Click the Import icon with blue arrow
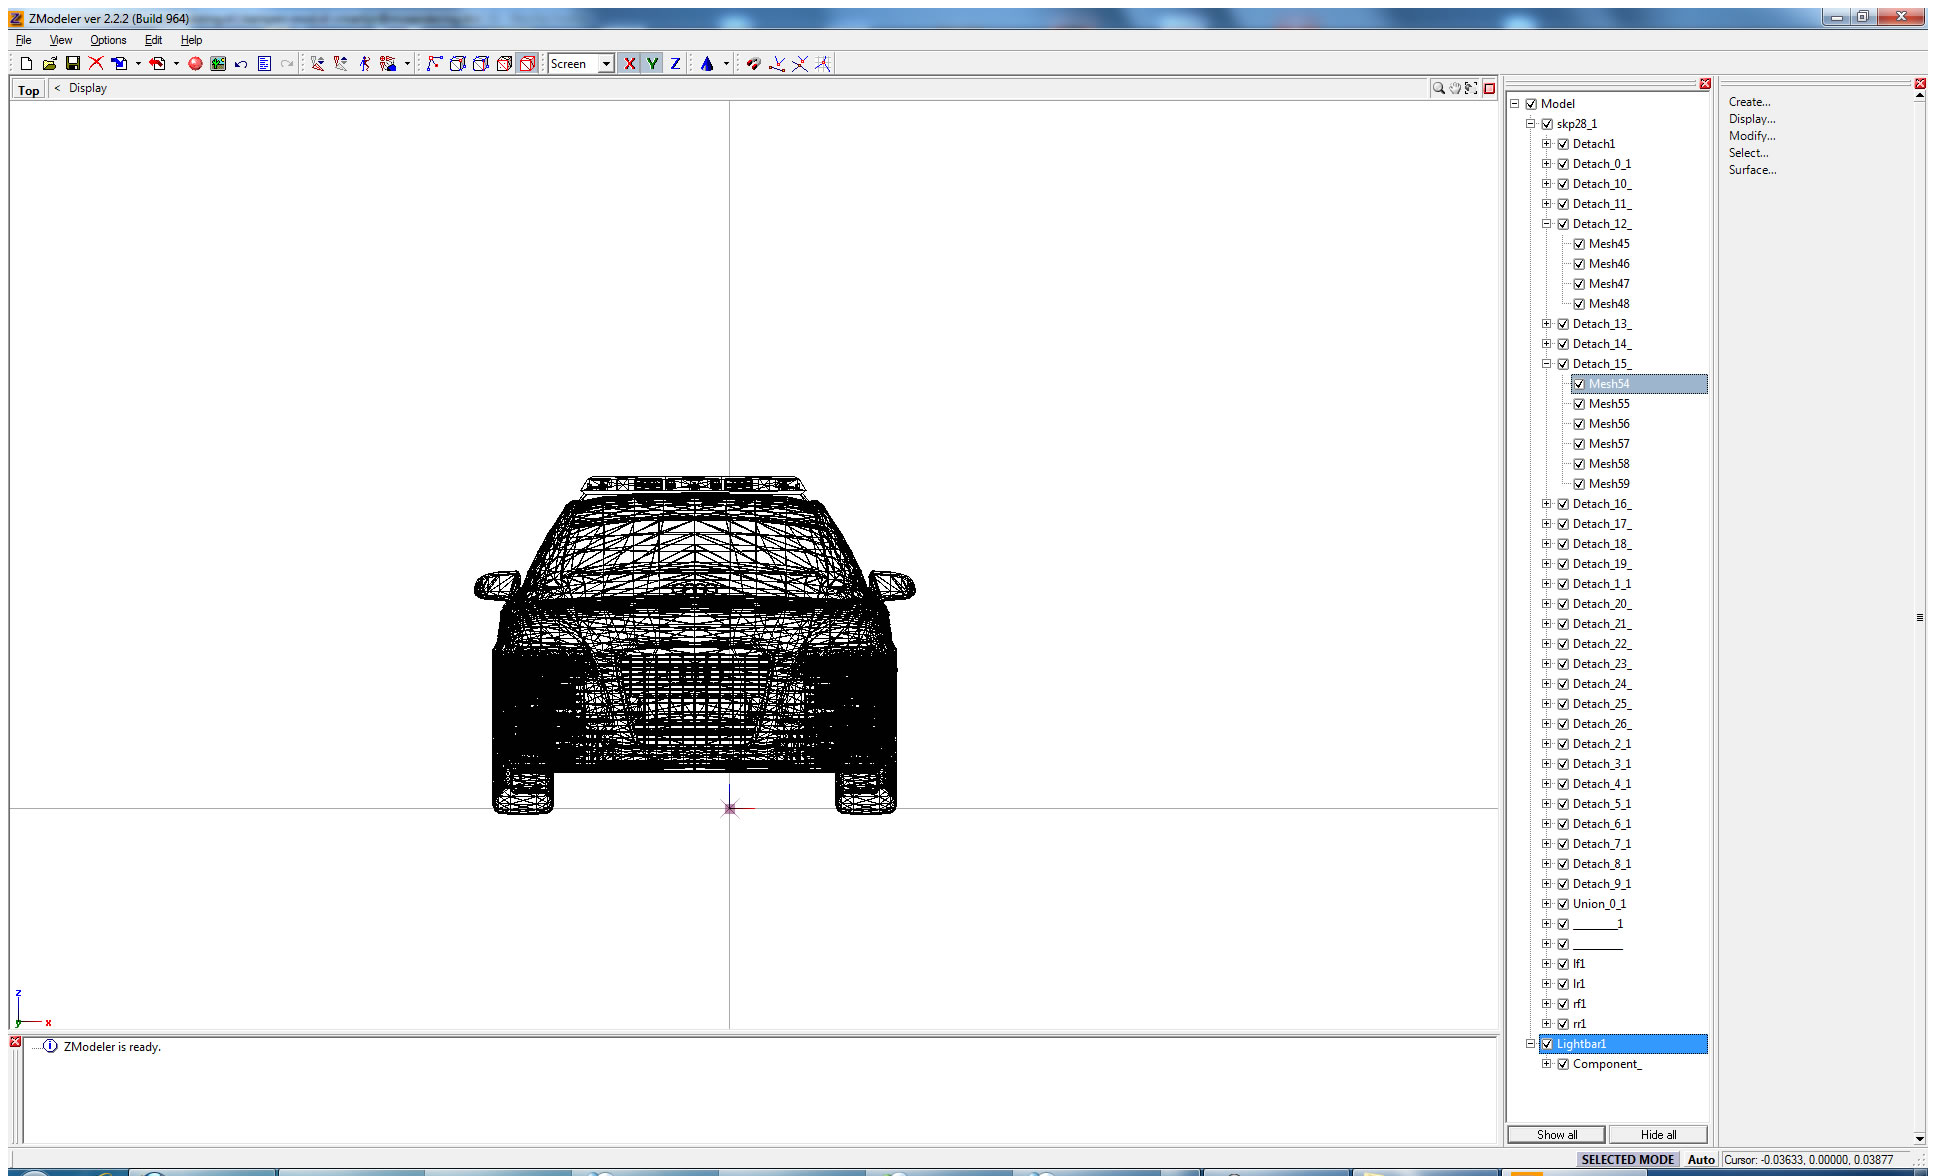The image size is (1936, 1176). pos(119,63)
